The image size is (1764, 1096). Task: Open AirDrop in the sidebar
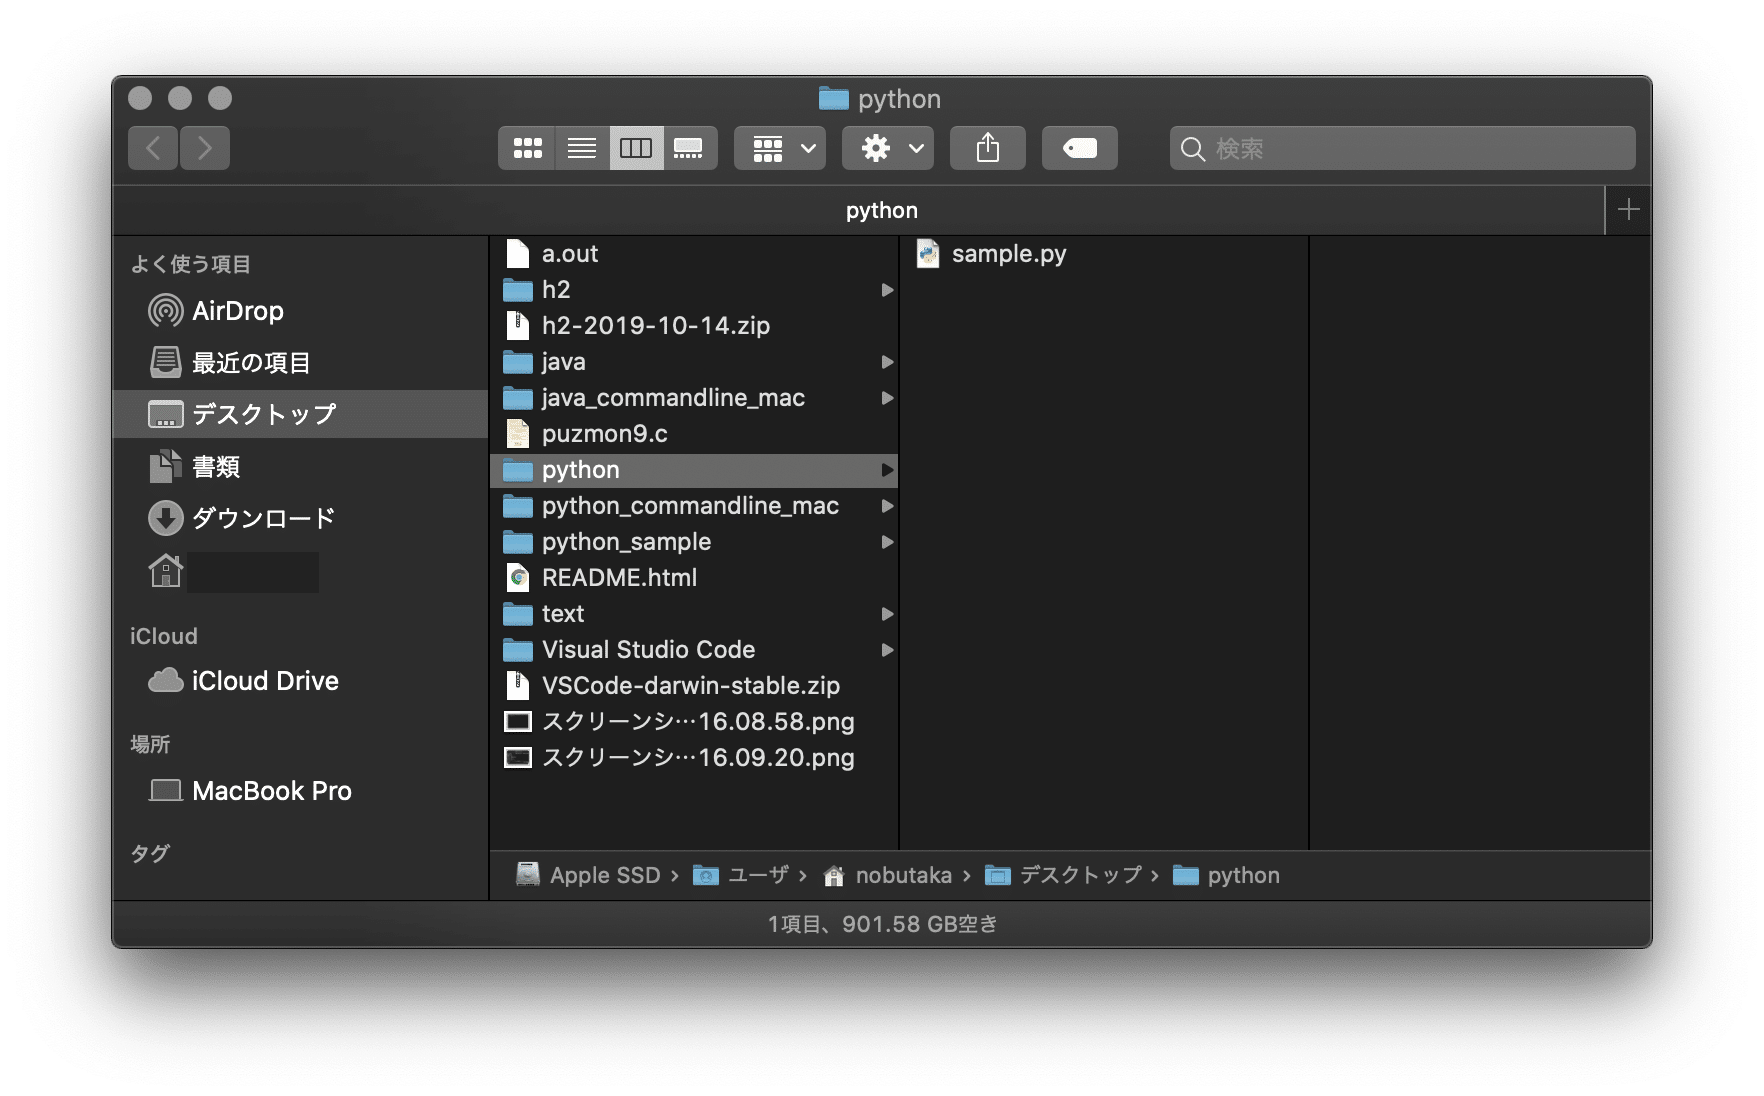tap(237, 311)
